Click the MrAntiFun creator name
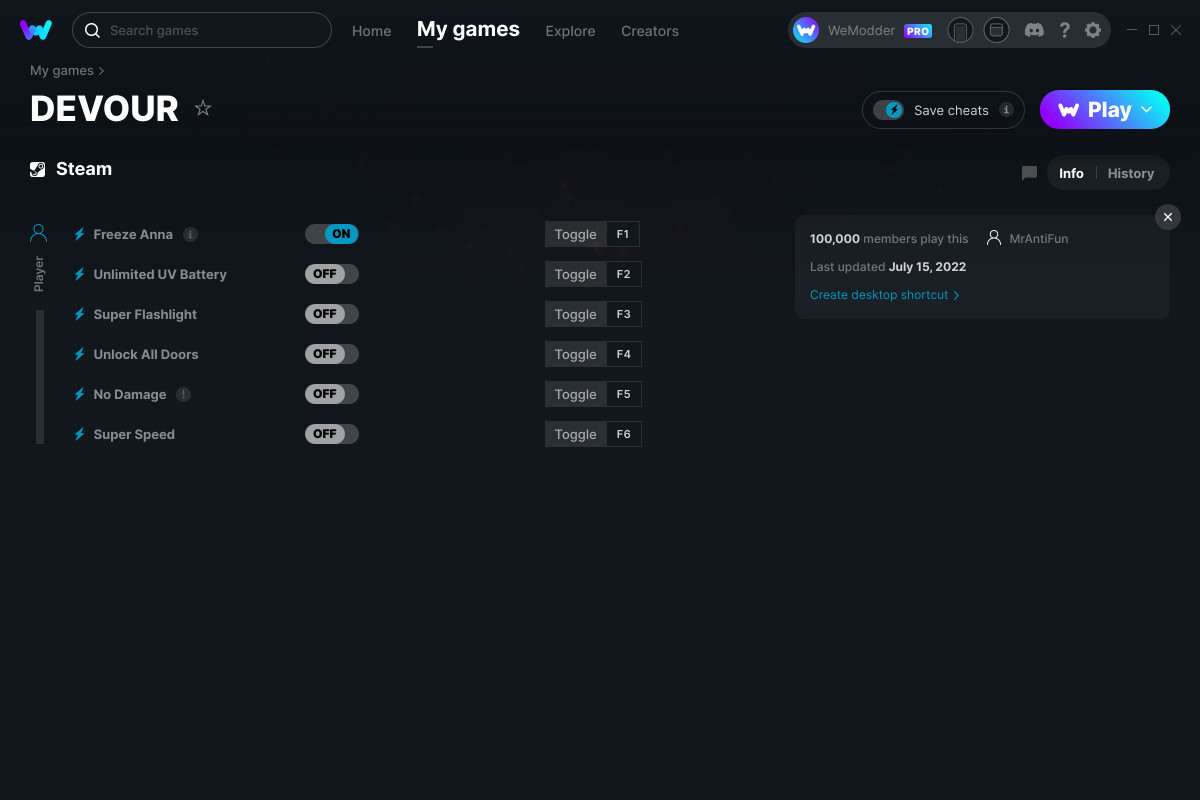1200x800 pixels. pyautogui.click(x=1039, y=239)
